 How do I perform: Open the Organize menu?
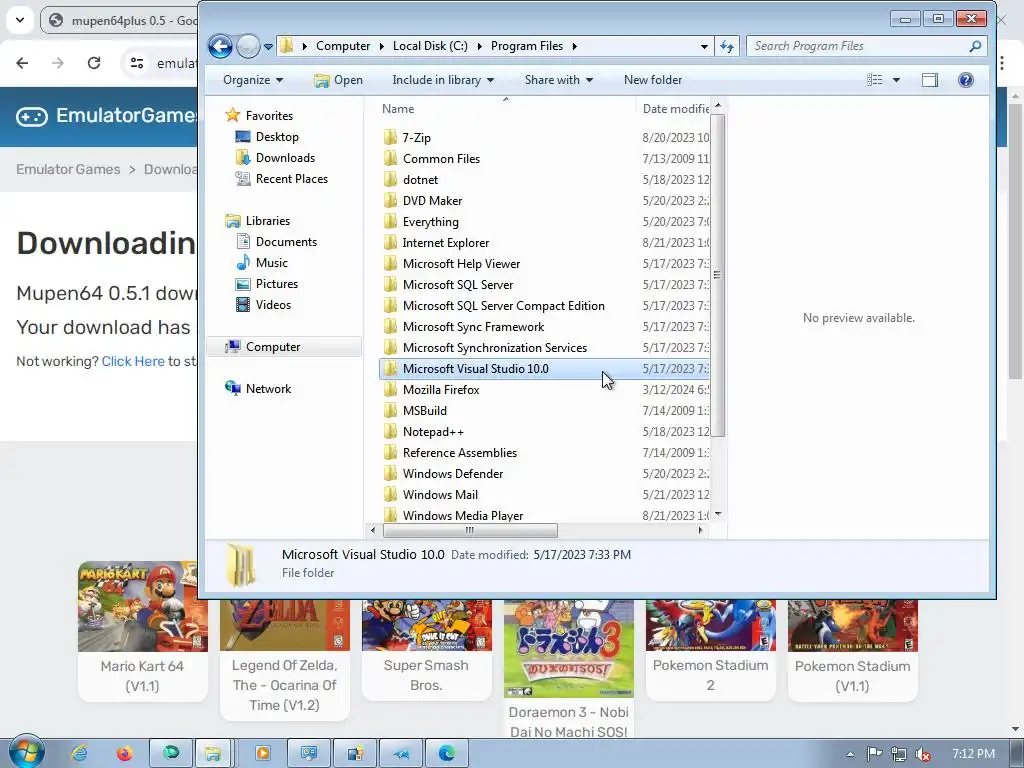[253, 80]
